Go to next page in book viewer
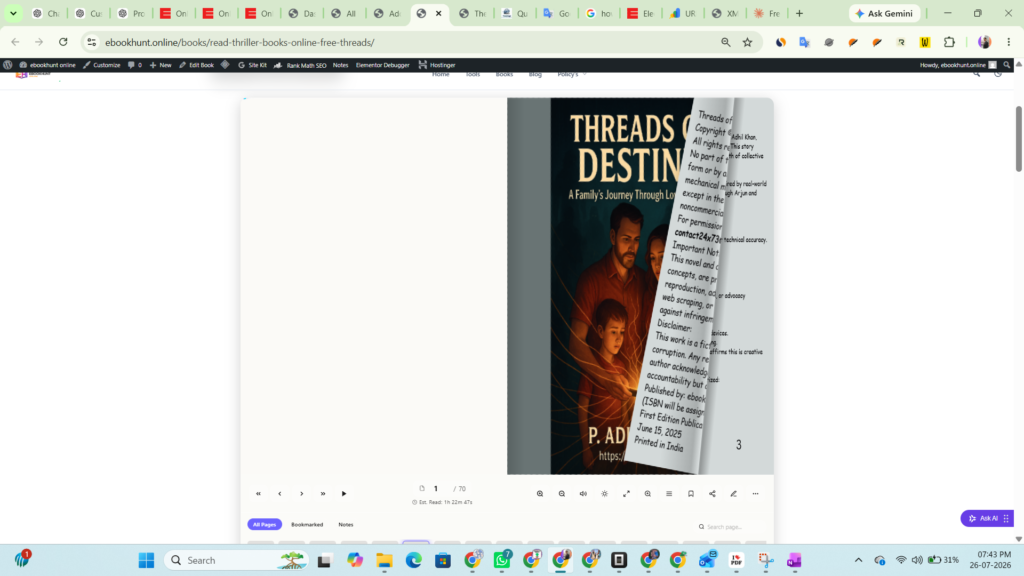1024x576 pixels. (x=302, y=494)
